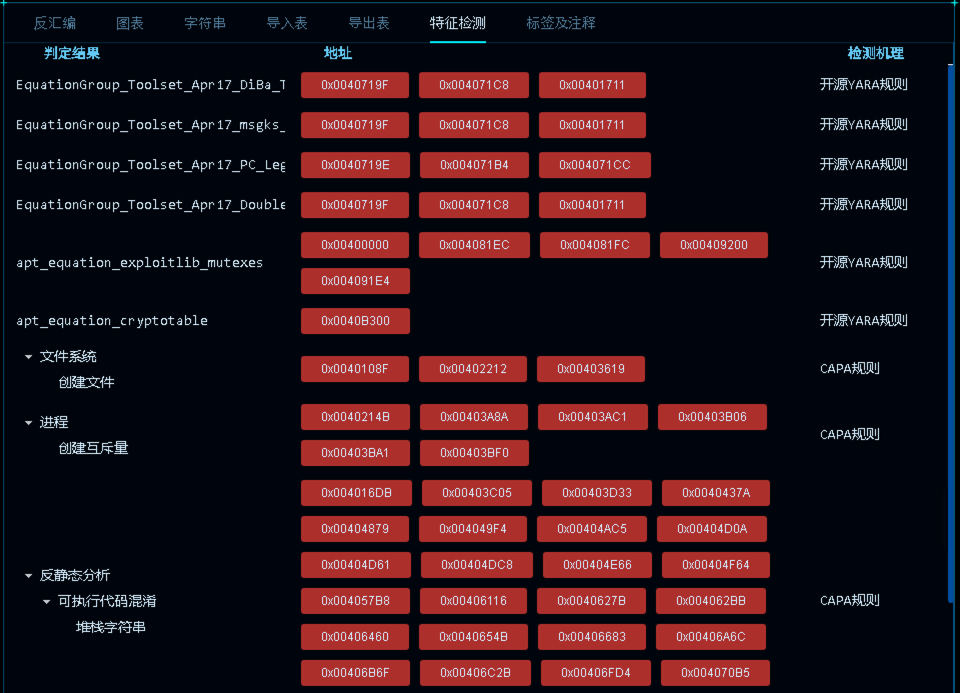
Task: Open the 图表 tab
Action: [x=130, y=23]
